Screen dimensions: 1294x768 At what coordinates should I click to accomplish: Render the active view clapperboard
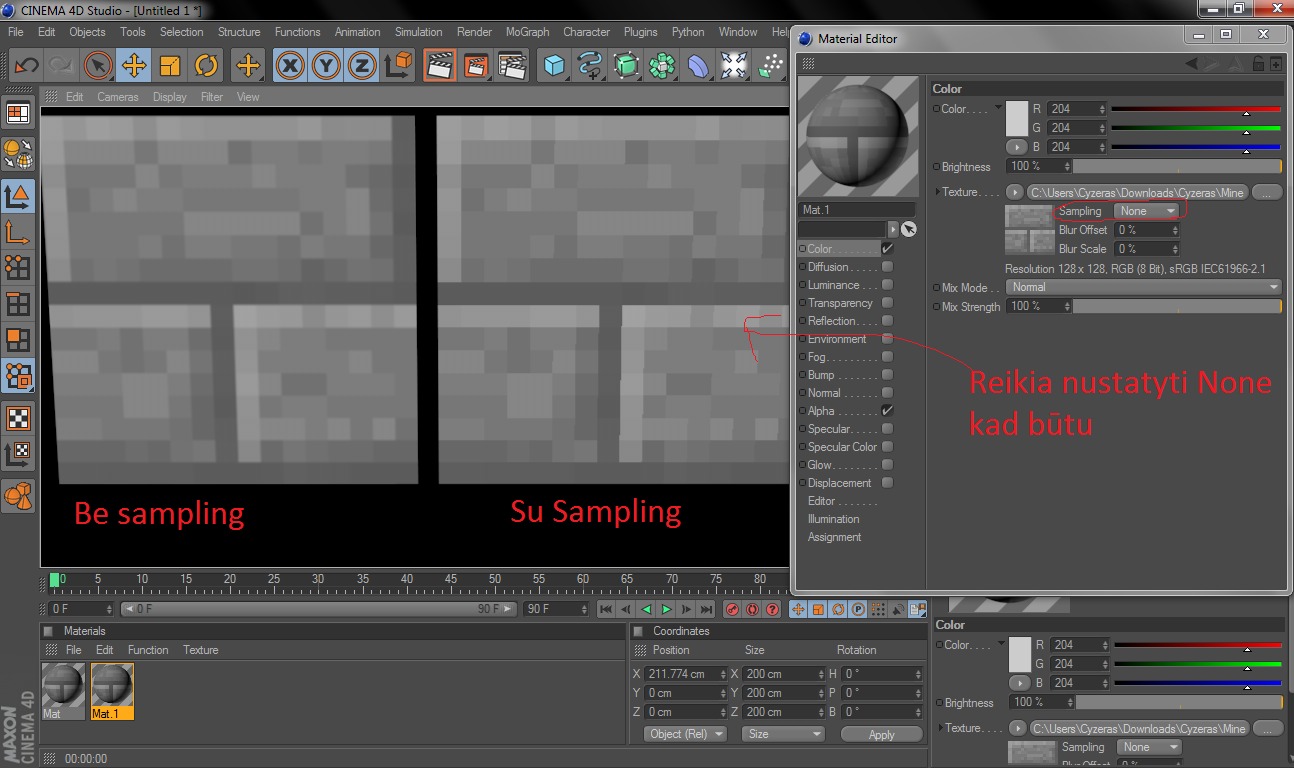[439, 66]
